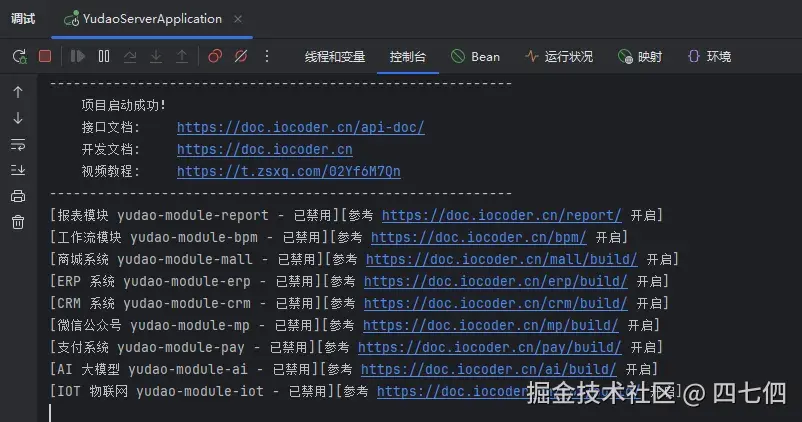Screen dimensions: 802x422
Task: Open the bpm workflow docs link
Action: [x=478, y=237]
